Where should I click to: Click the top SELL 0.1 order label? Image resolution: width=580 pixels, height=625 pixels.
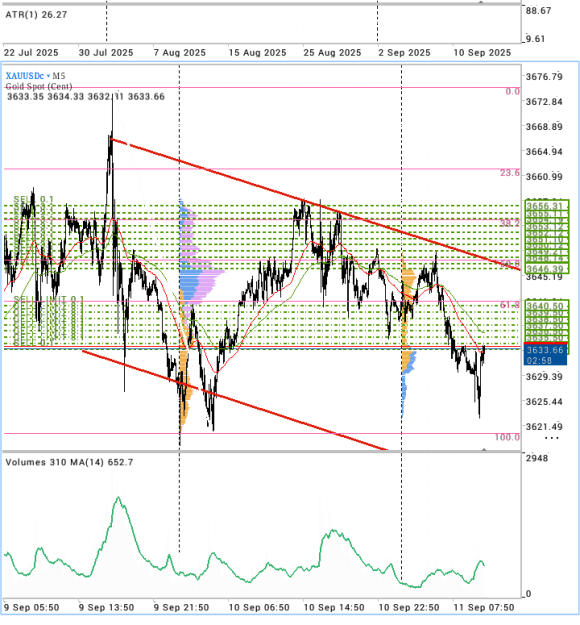pos(33,199)
